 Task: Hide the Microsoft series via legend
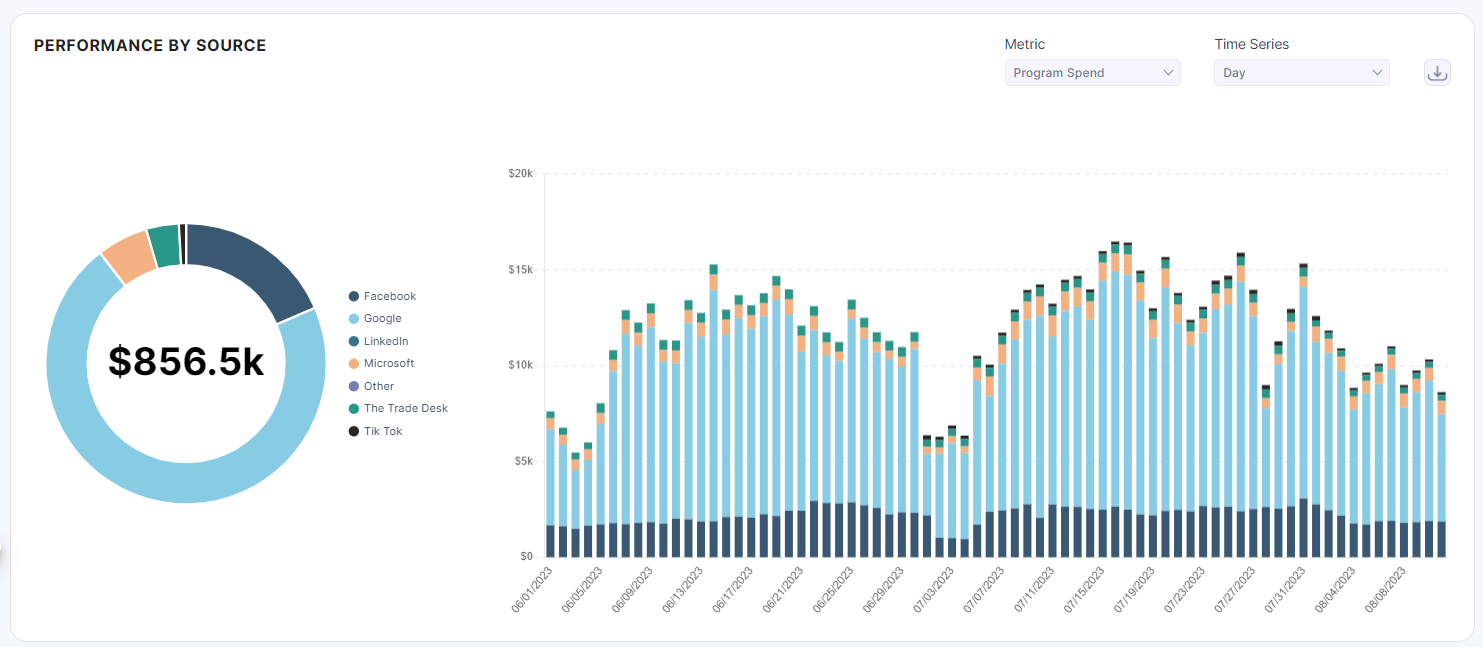tap(388, 363)
